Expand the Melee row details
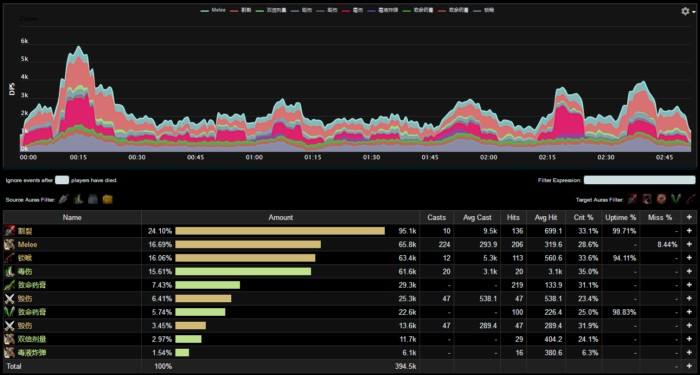The width and height of the screenshot is (700, 375). [x=689, y=245]
